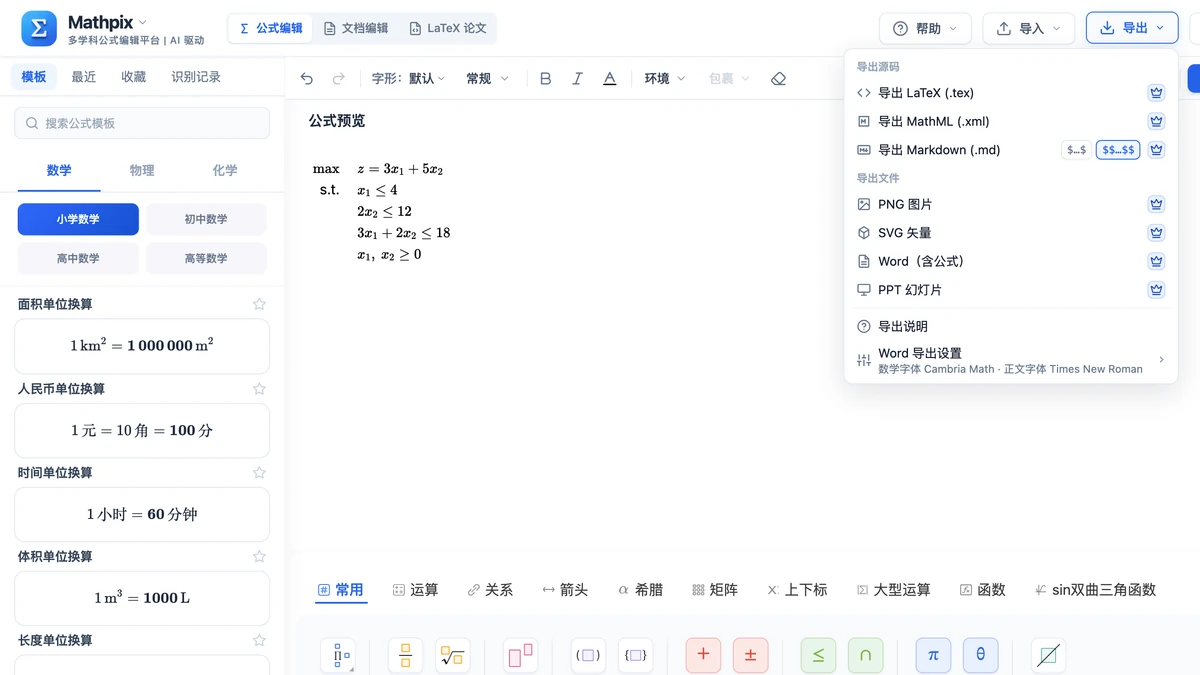The image size is (1200, 675).
Task: Open the 收藏 sidebar tab
Action: tap(134, 77)
